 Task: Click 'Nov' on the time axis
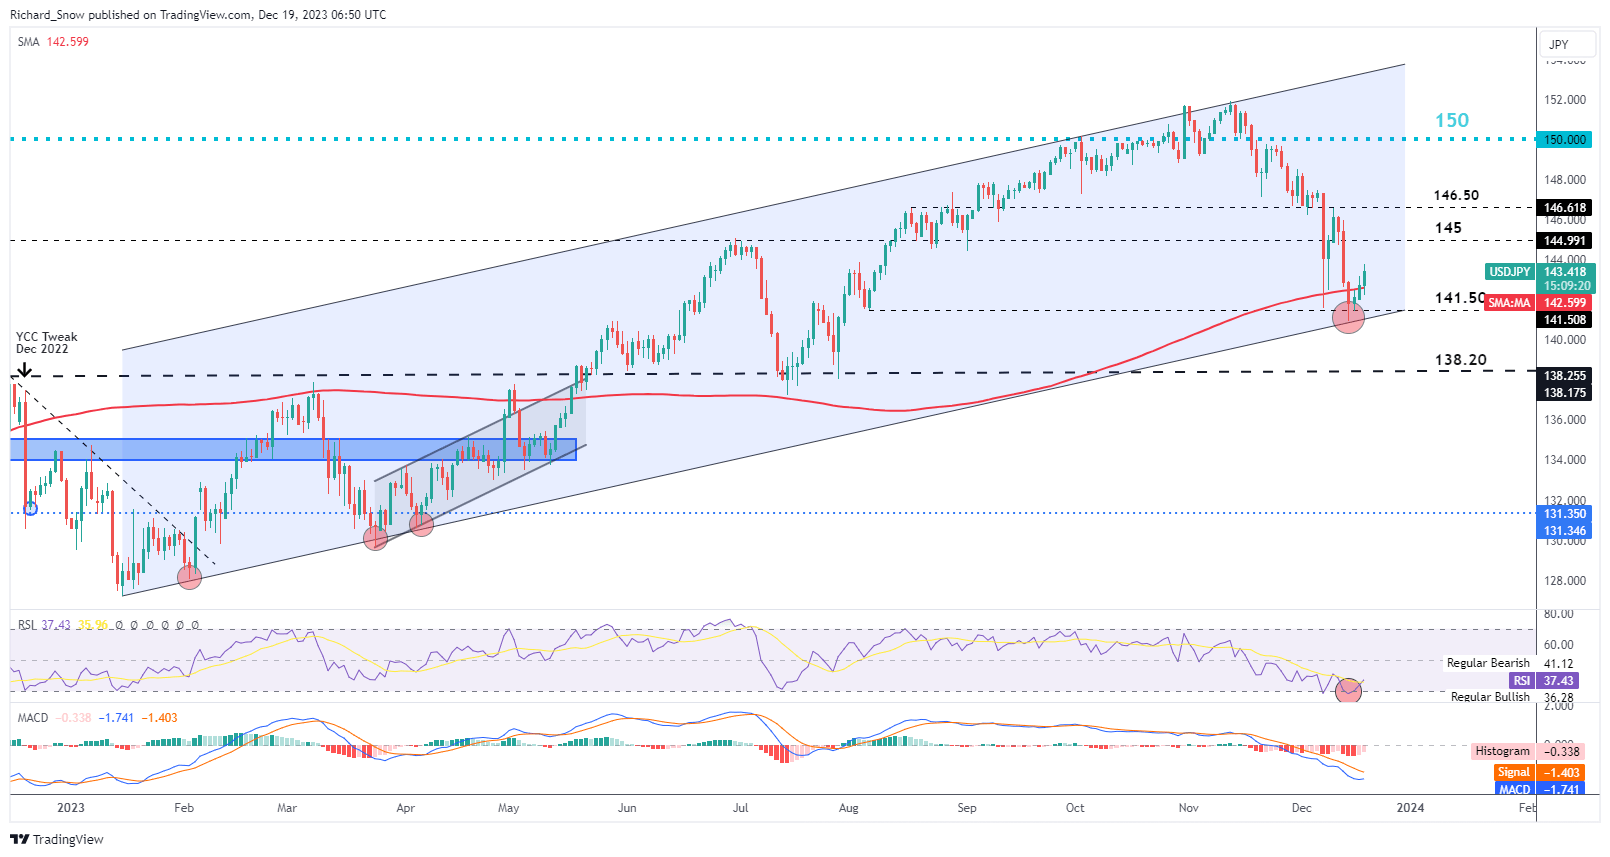tap(1188, 808)
